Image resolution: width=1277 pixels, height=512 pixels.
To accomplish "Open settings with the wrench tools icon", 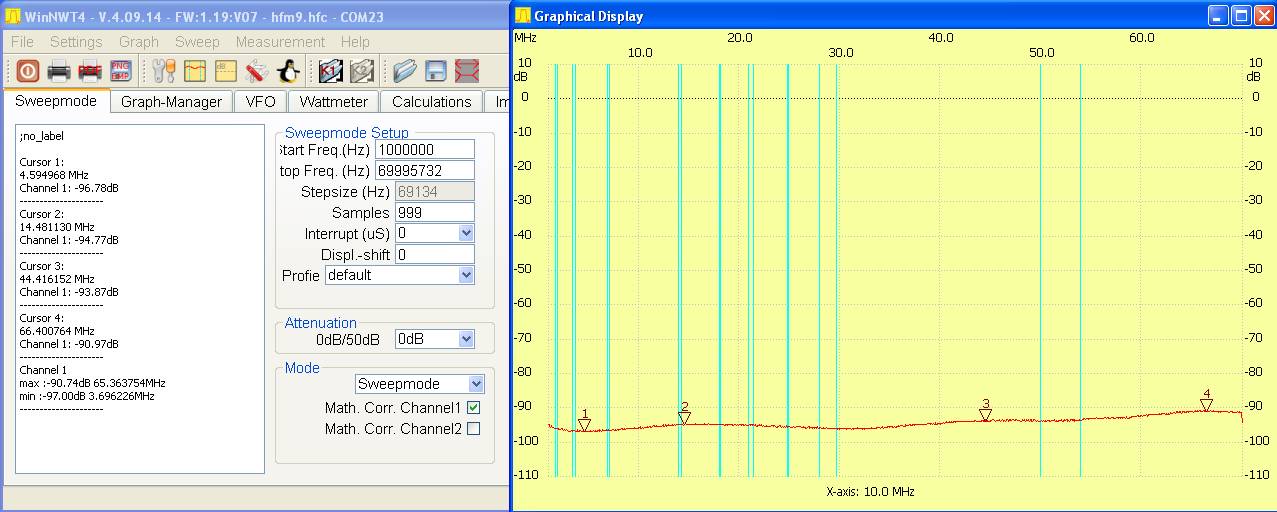I will click(163, 71).
